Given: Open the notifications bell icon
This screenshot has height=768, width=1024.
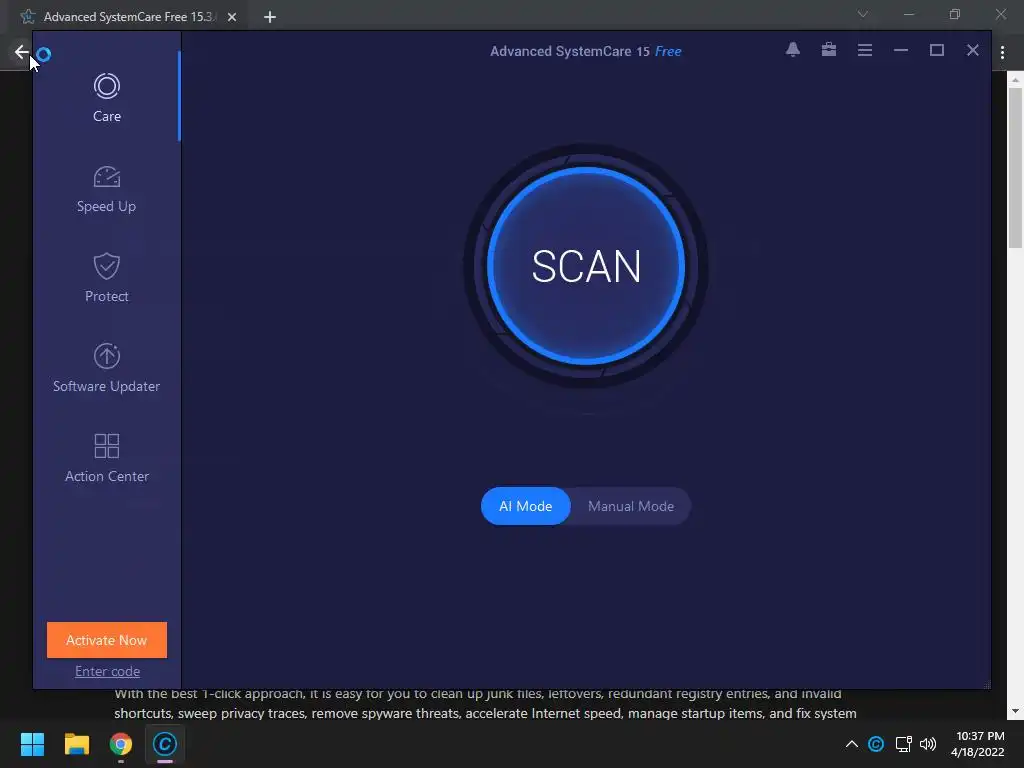Looking at the screenshot, I should click(x=793, y=50).
